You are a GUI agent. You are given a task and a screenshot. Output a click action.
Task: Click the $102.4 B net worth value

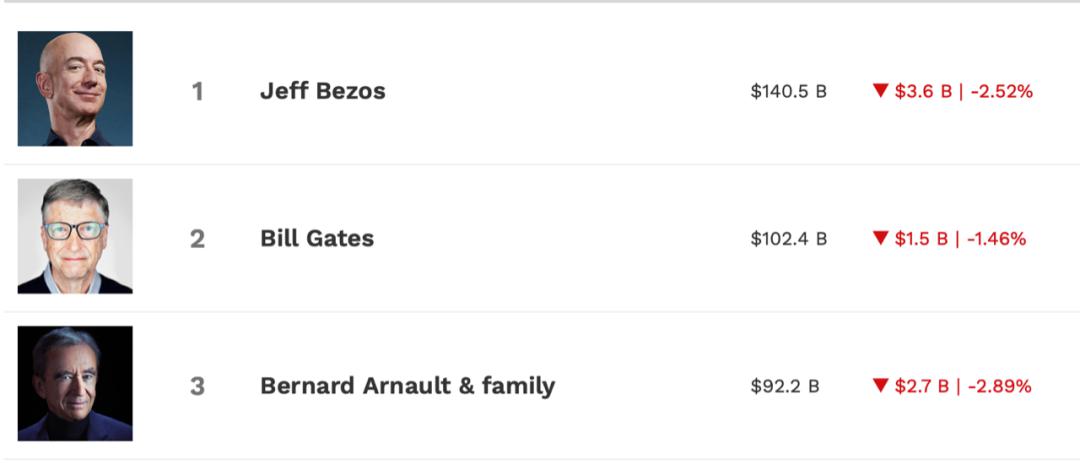788,239
